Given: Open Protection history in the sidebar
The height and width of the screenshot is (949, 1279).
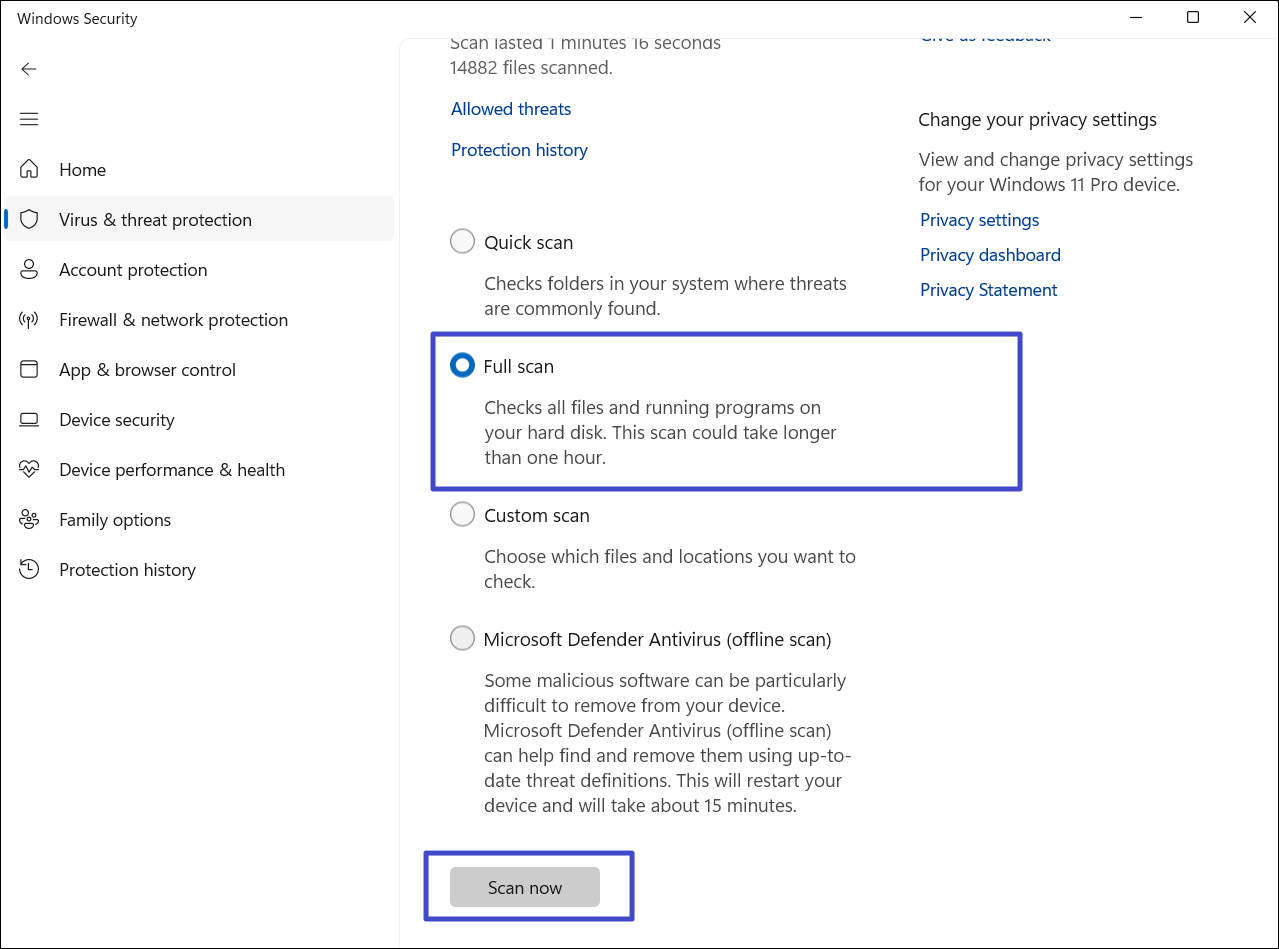Looking at the screenshot, I should (x=127, y=570).
